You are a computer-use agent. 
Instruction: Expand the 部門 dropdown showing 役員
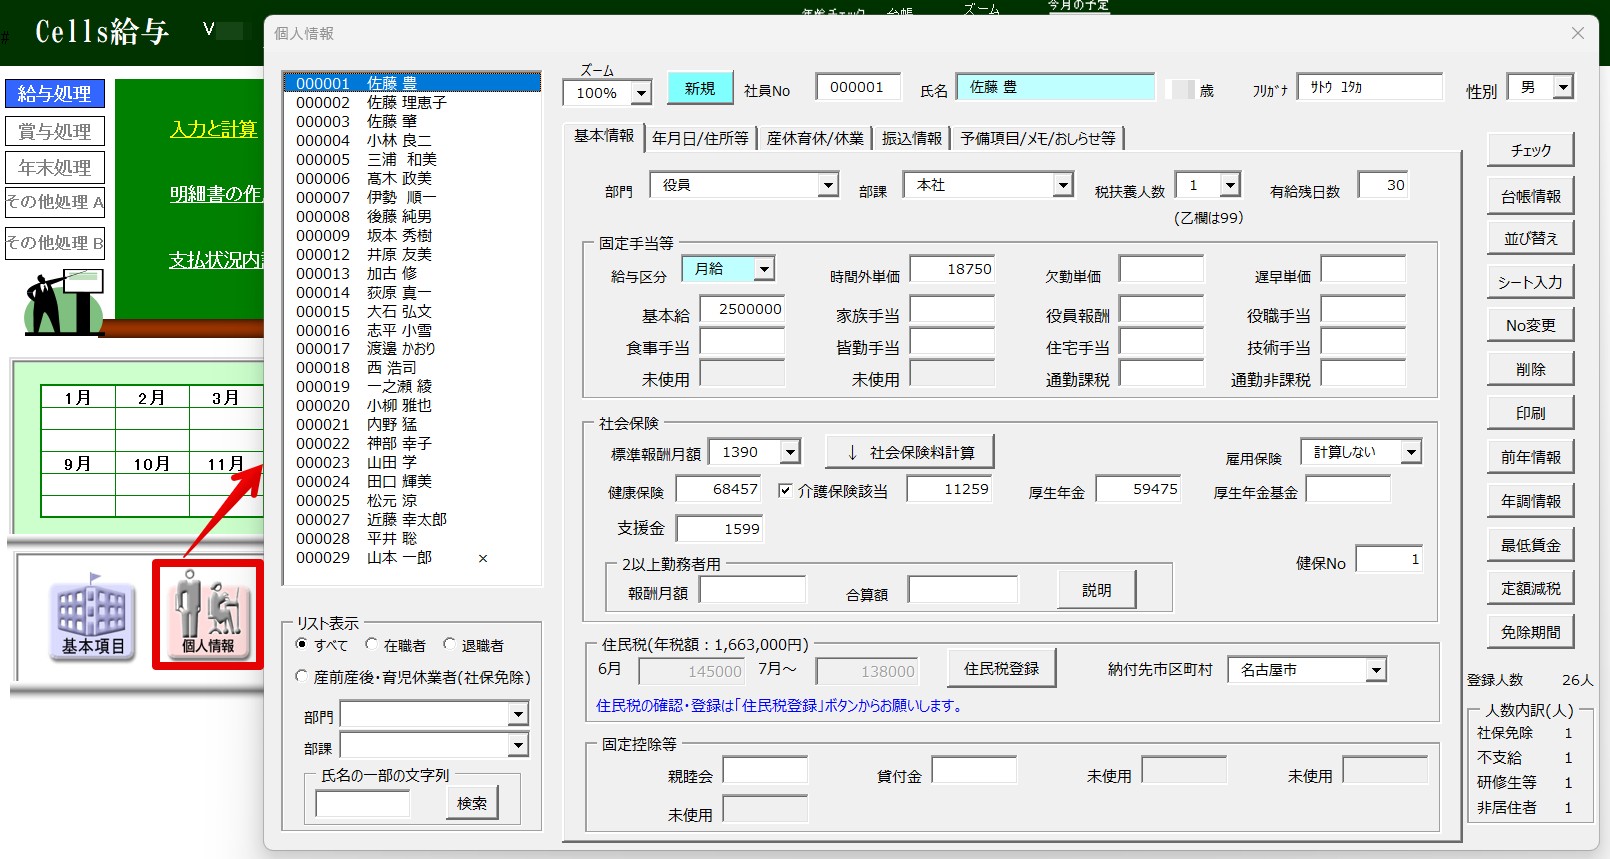click(x=827, y=186)
